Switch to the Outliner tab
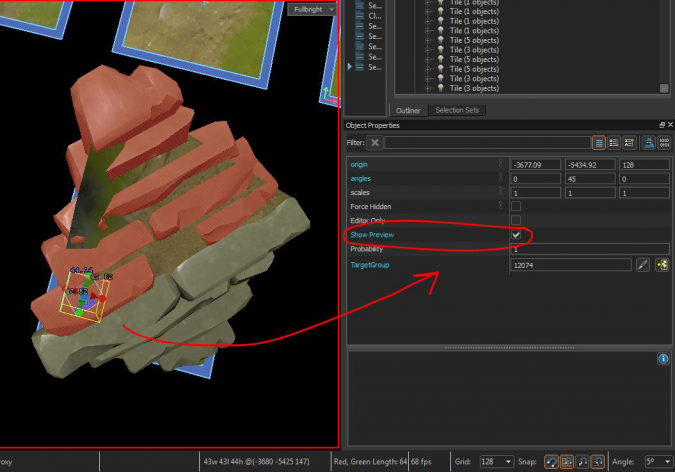The width and height of the screenshot is (675, 472). tap(408, 110)
